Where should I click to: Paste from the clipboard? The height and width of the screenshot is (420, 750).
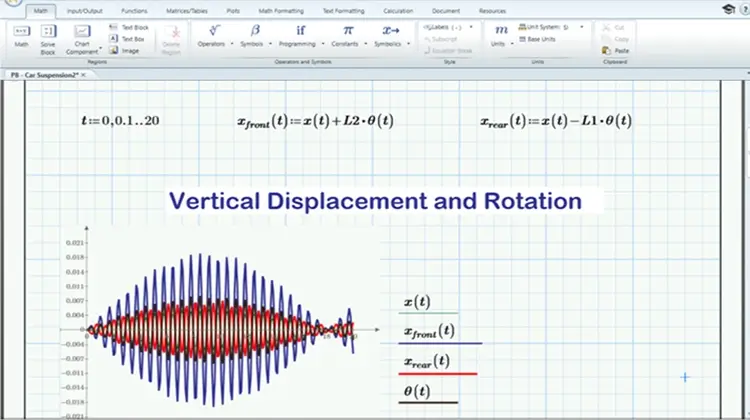616,51
